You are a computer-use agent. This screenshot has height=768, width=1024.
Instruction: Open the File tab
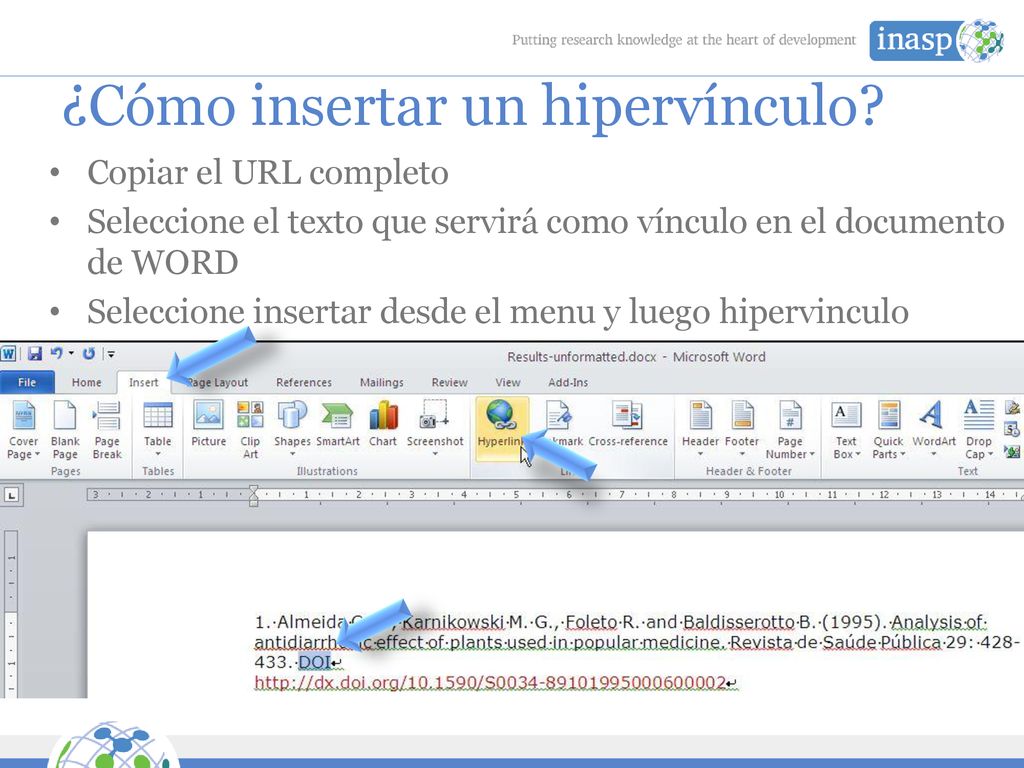click(27, 382)
